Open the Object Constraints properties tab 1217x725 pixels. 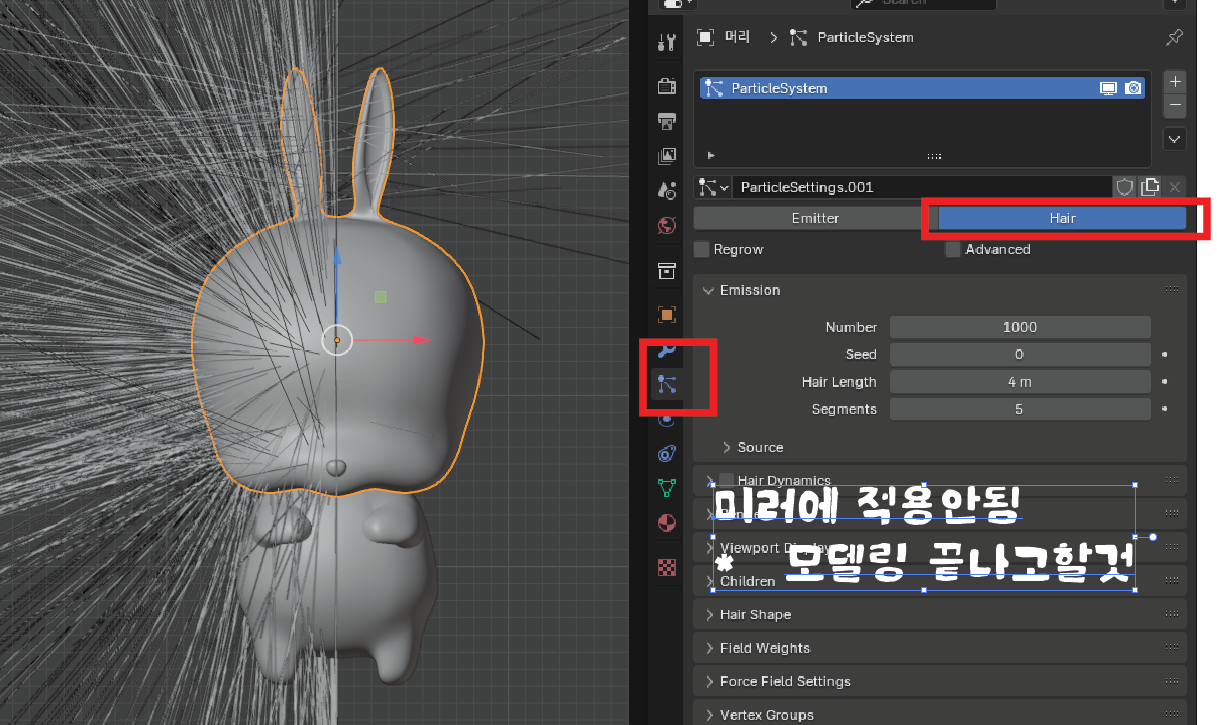pos(667,453)
